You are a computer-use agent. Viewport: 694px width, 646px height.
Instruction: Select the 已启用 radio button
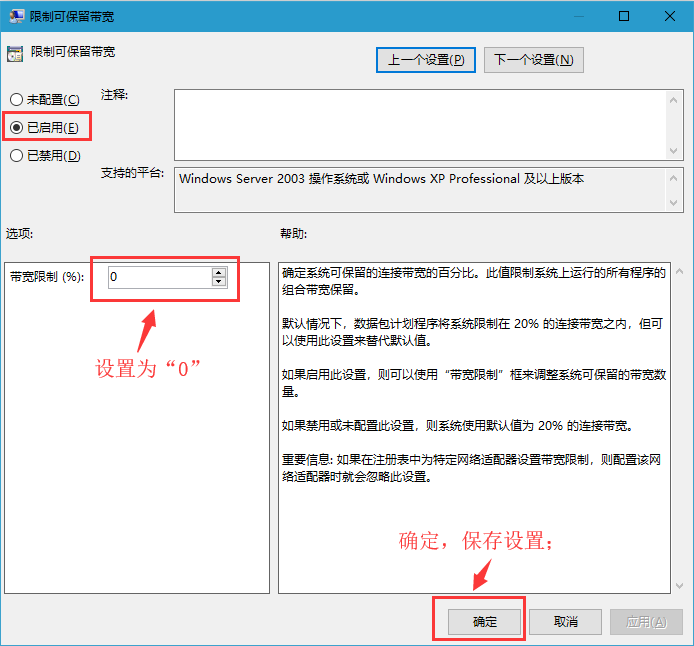pyautogui.click(x=16, y=128)
